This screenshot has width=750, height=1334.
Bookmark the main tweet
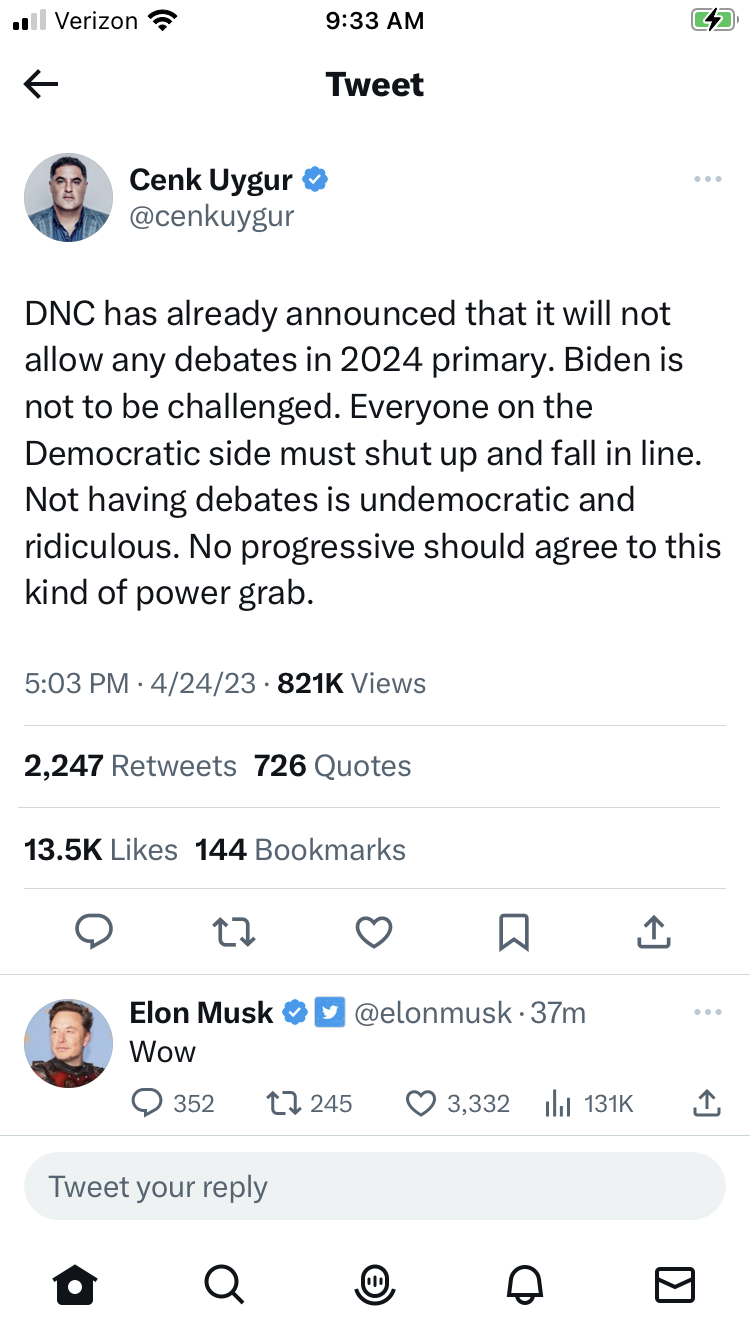tap(513, 932)
